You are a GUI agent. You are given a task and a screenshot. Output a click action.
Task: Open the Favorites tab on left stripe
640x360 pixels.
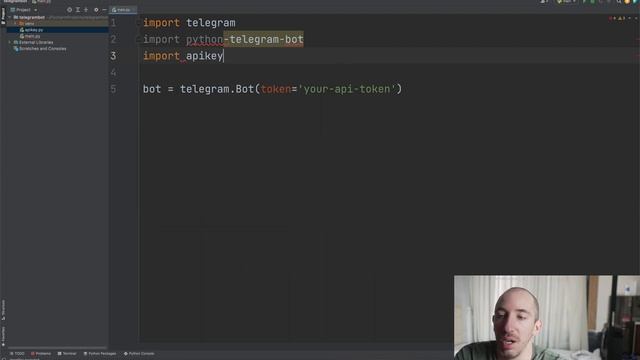click(x=3, y=337)
